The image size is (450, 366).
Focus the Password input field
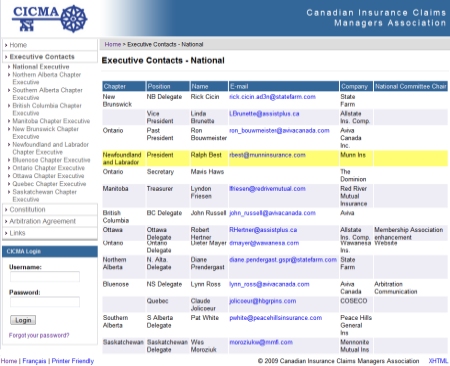(x=45, y=302)
